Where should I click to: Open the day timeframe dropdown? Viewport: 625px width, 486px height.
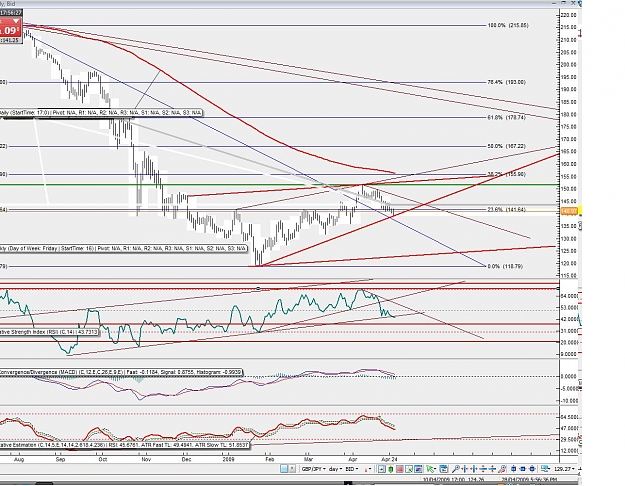pos(335,469)
